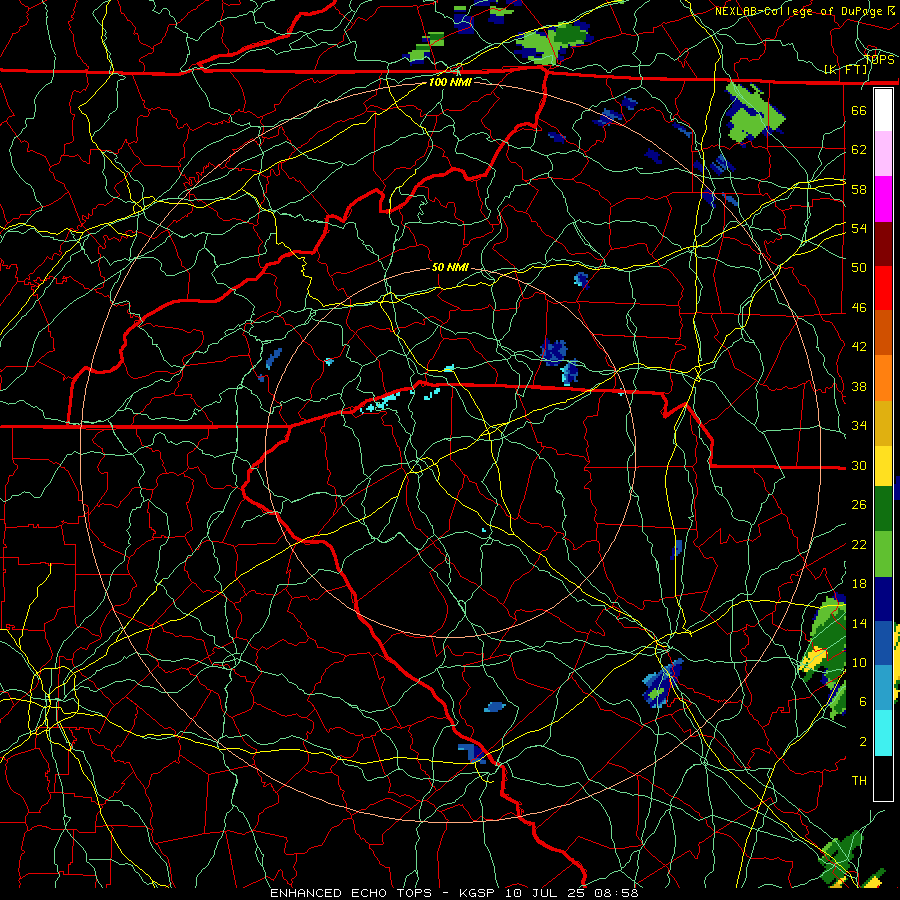Screen dimensions: 900x900
Task: Click the legend value "22"
Action: pos(859,545)
